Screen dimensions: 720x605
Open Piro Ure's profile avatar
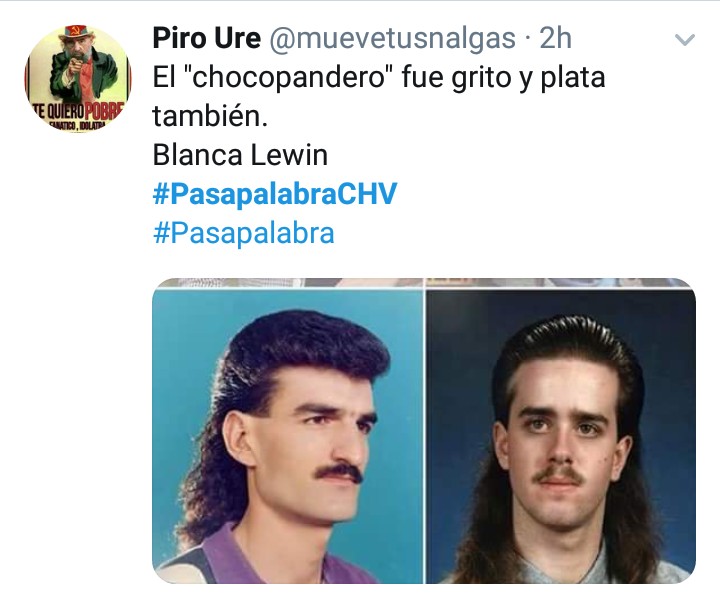coord(78,78)
